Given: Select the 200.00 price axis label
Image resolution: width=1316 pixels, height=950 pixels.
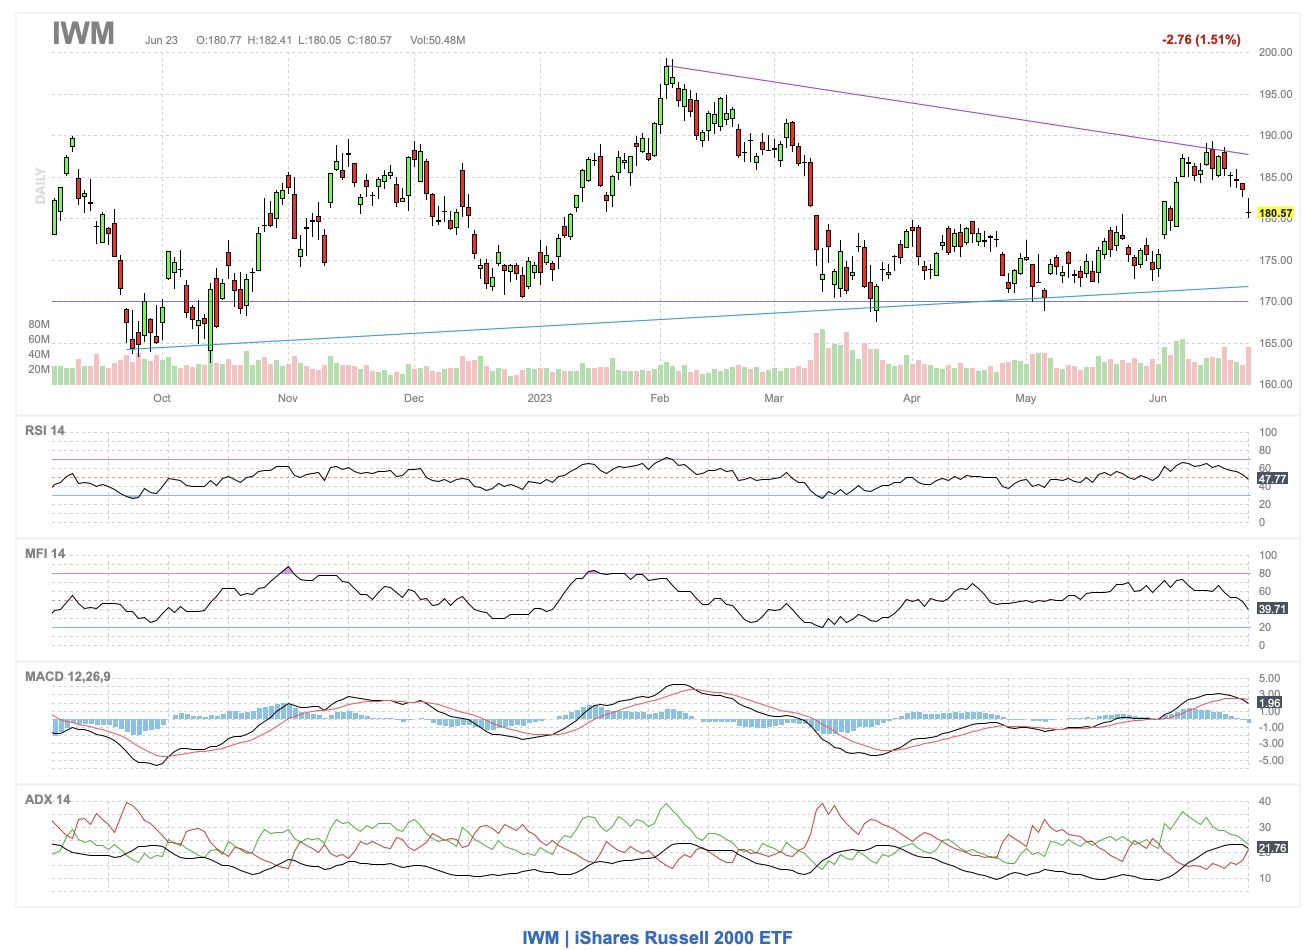Looking at the screenshot, I should (1275, 52).
